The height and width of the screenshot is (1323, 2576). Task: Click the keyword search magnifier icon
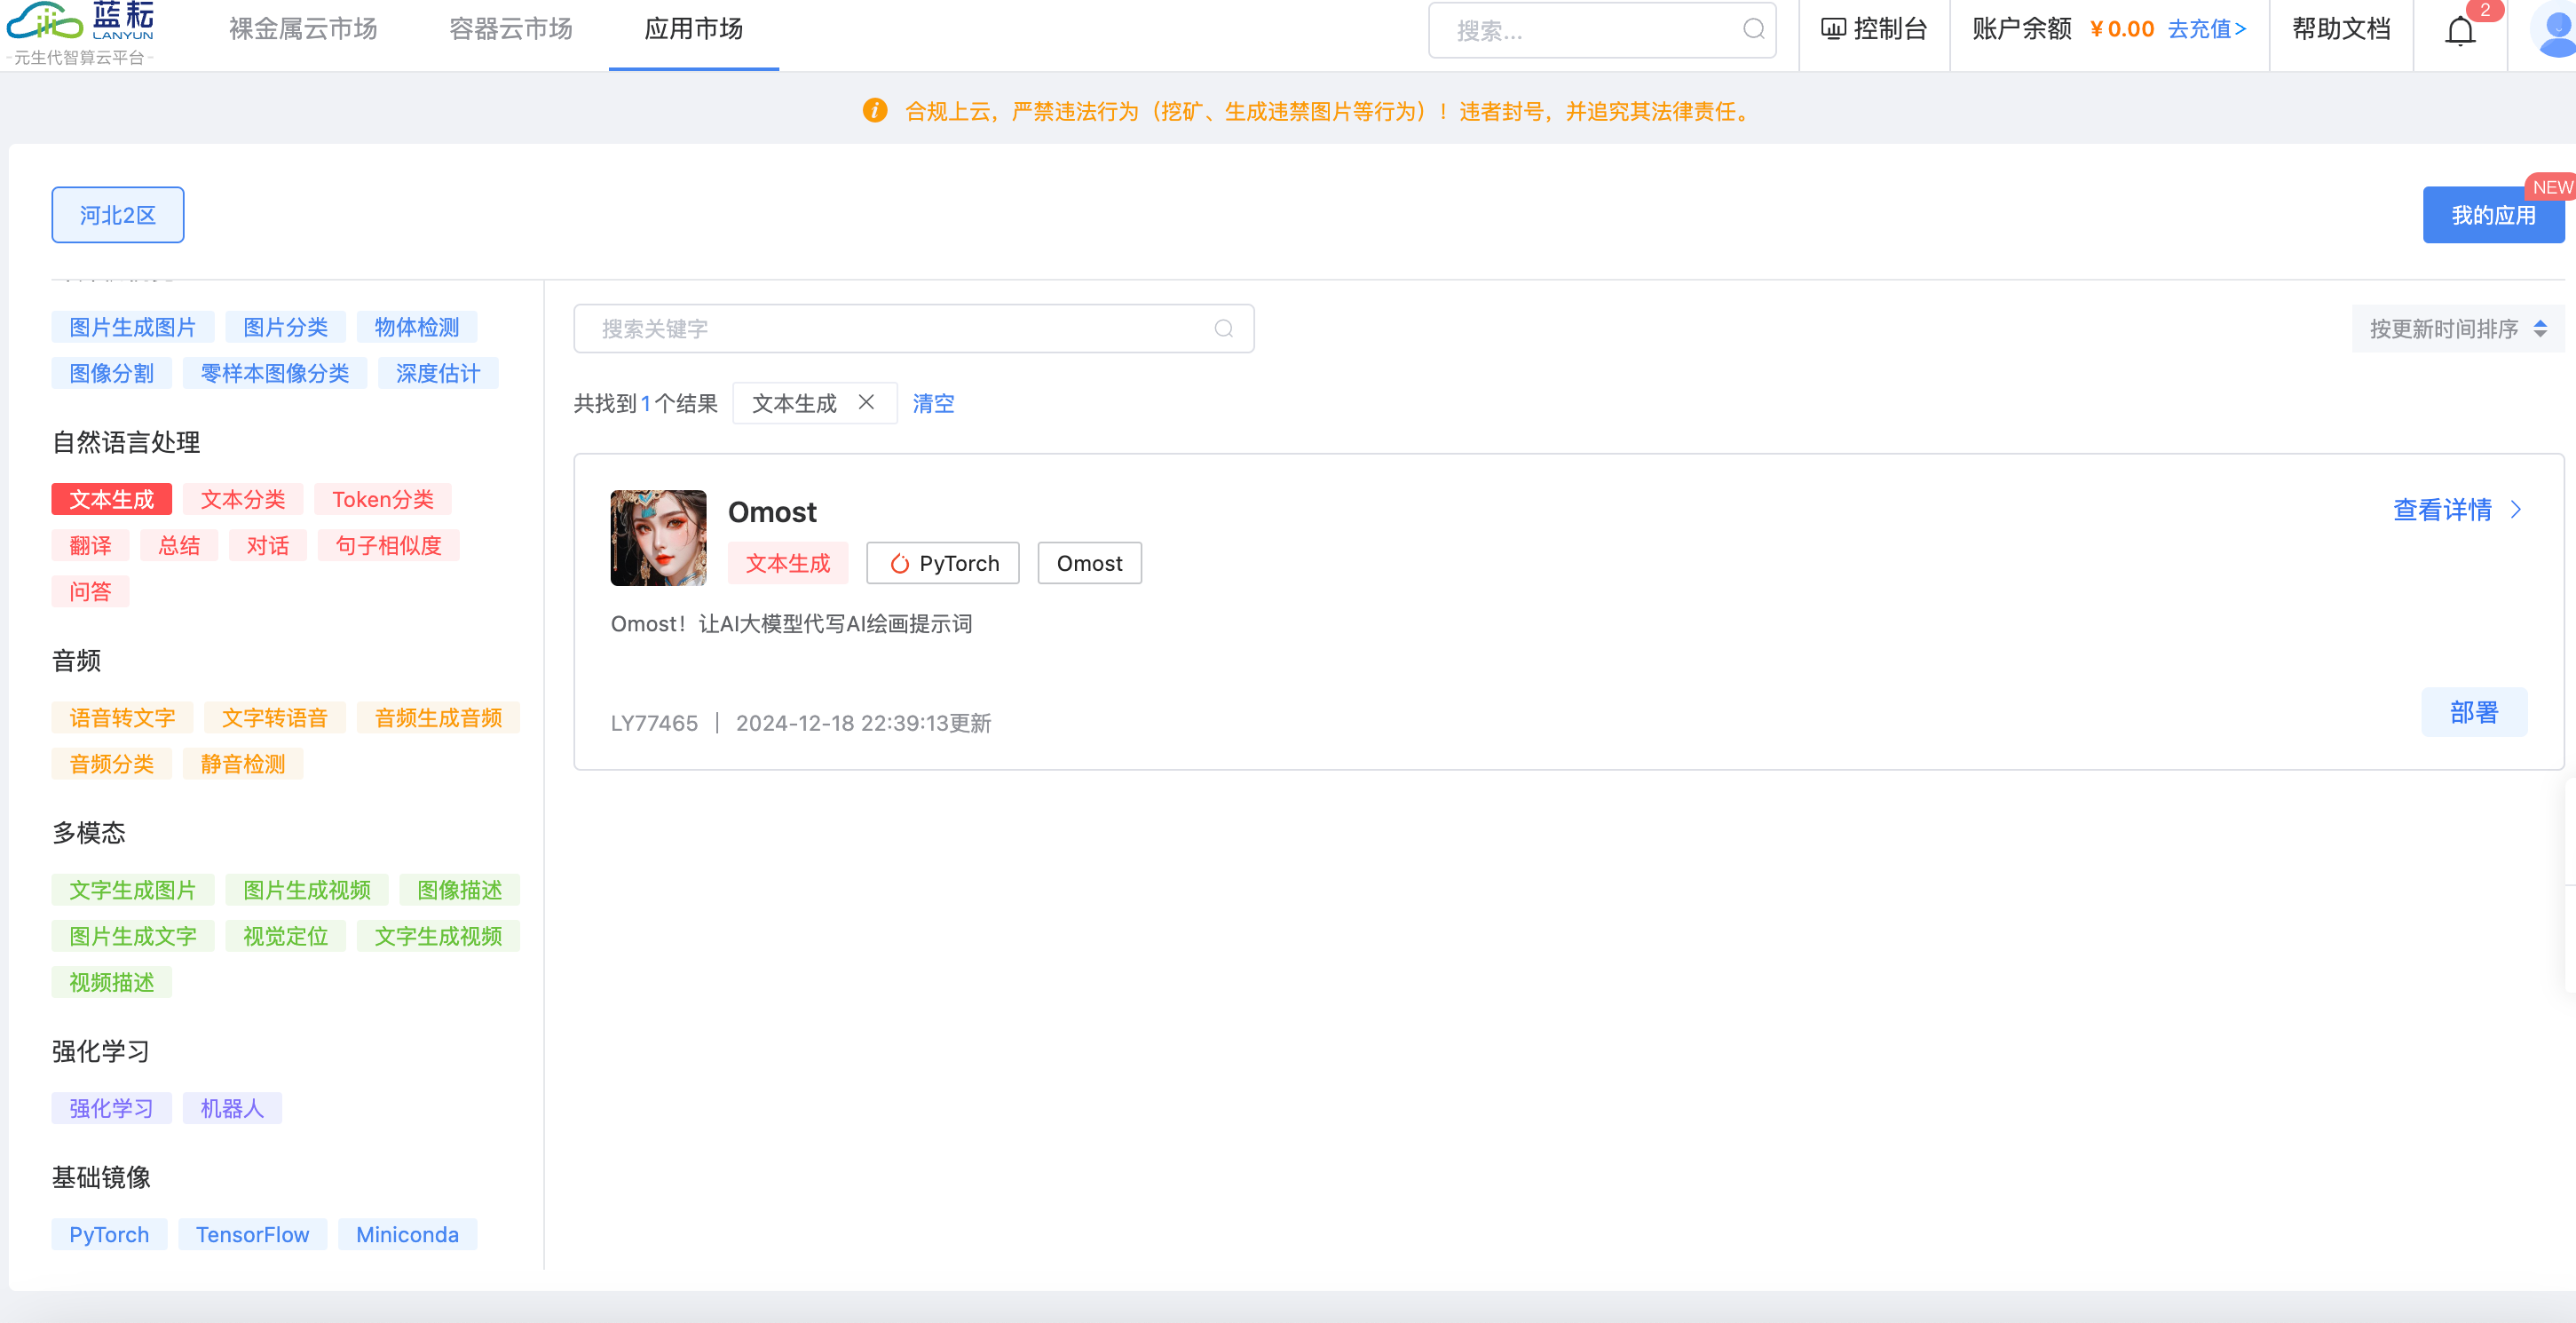point(1223,329)
